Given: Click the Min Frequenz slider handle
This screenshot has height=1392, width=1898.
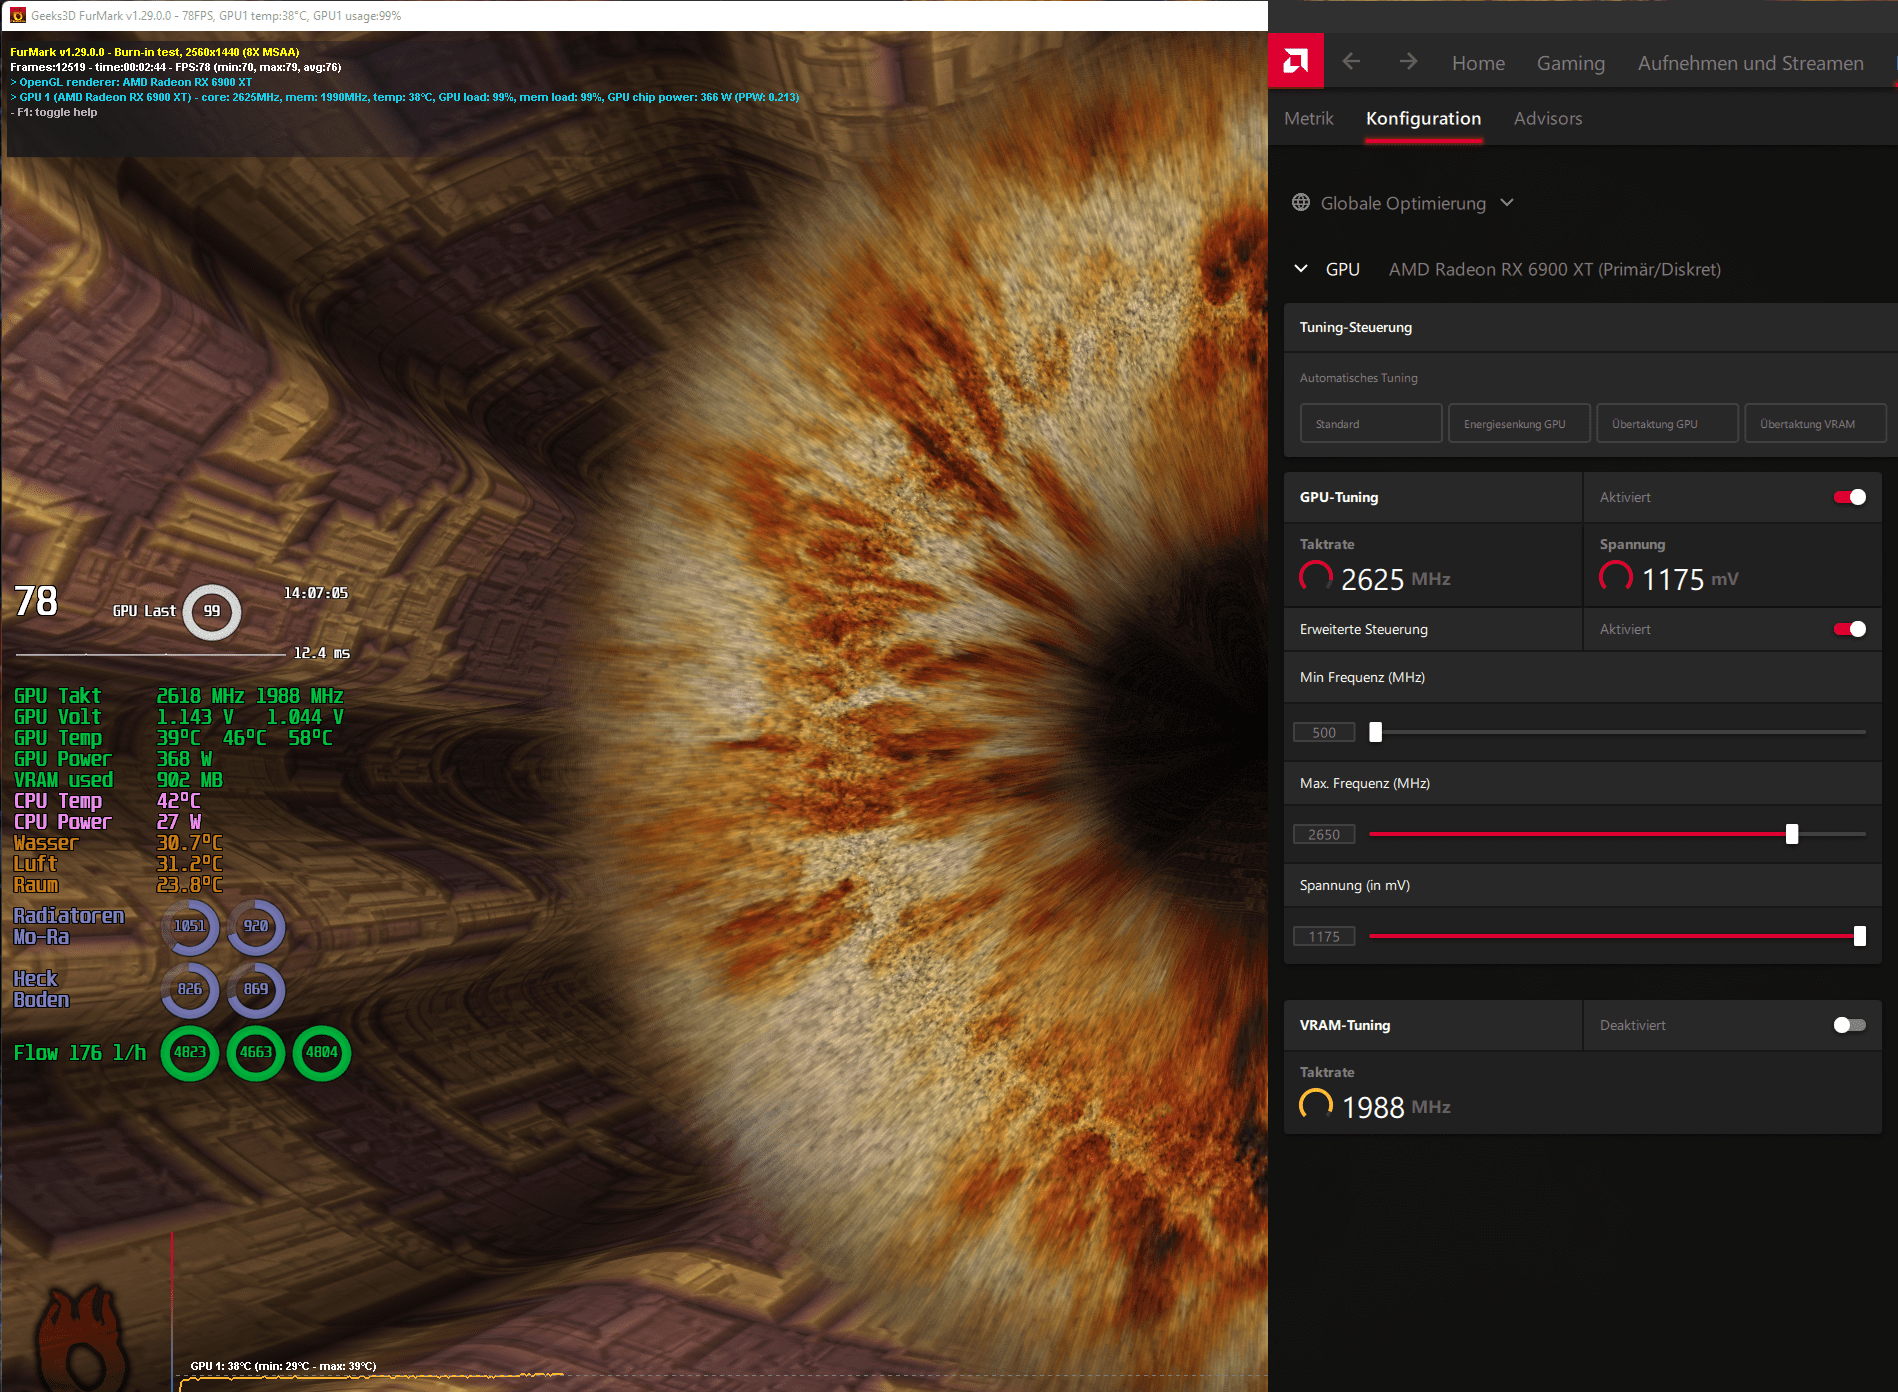Looking at the screenshot, I should point(1376,732).
